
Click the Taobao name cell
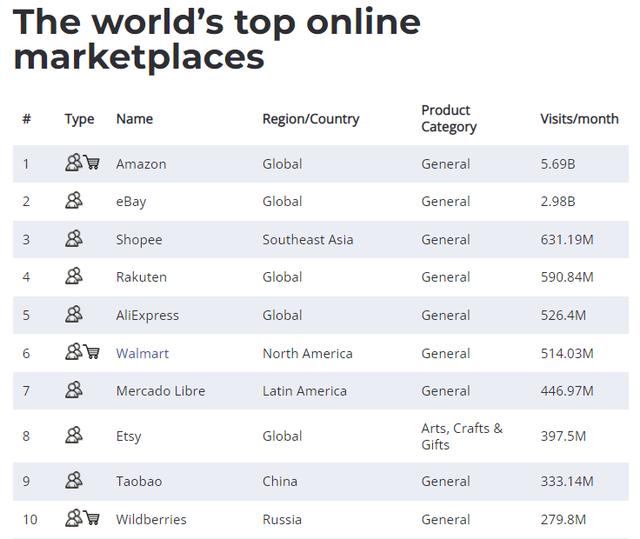click(139, 481)
